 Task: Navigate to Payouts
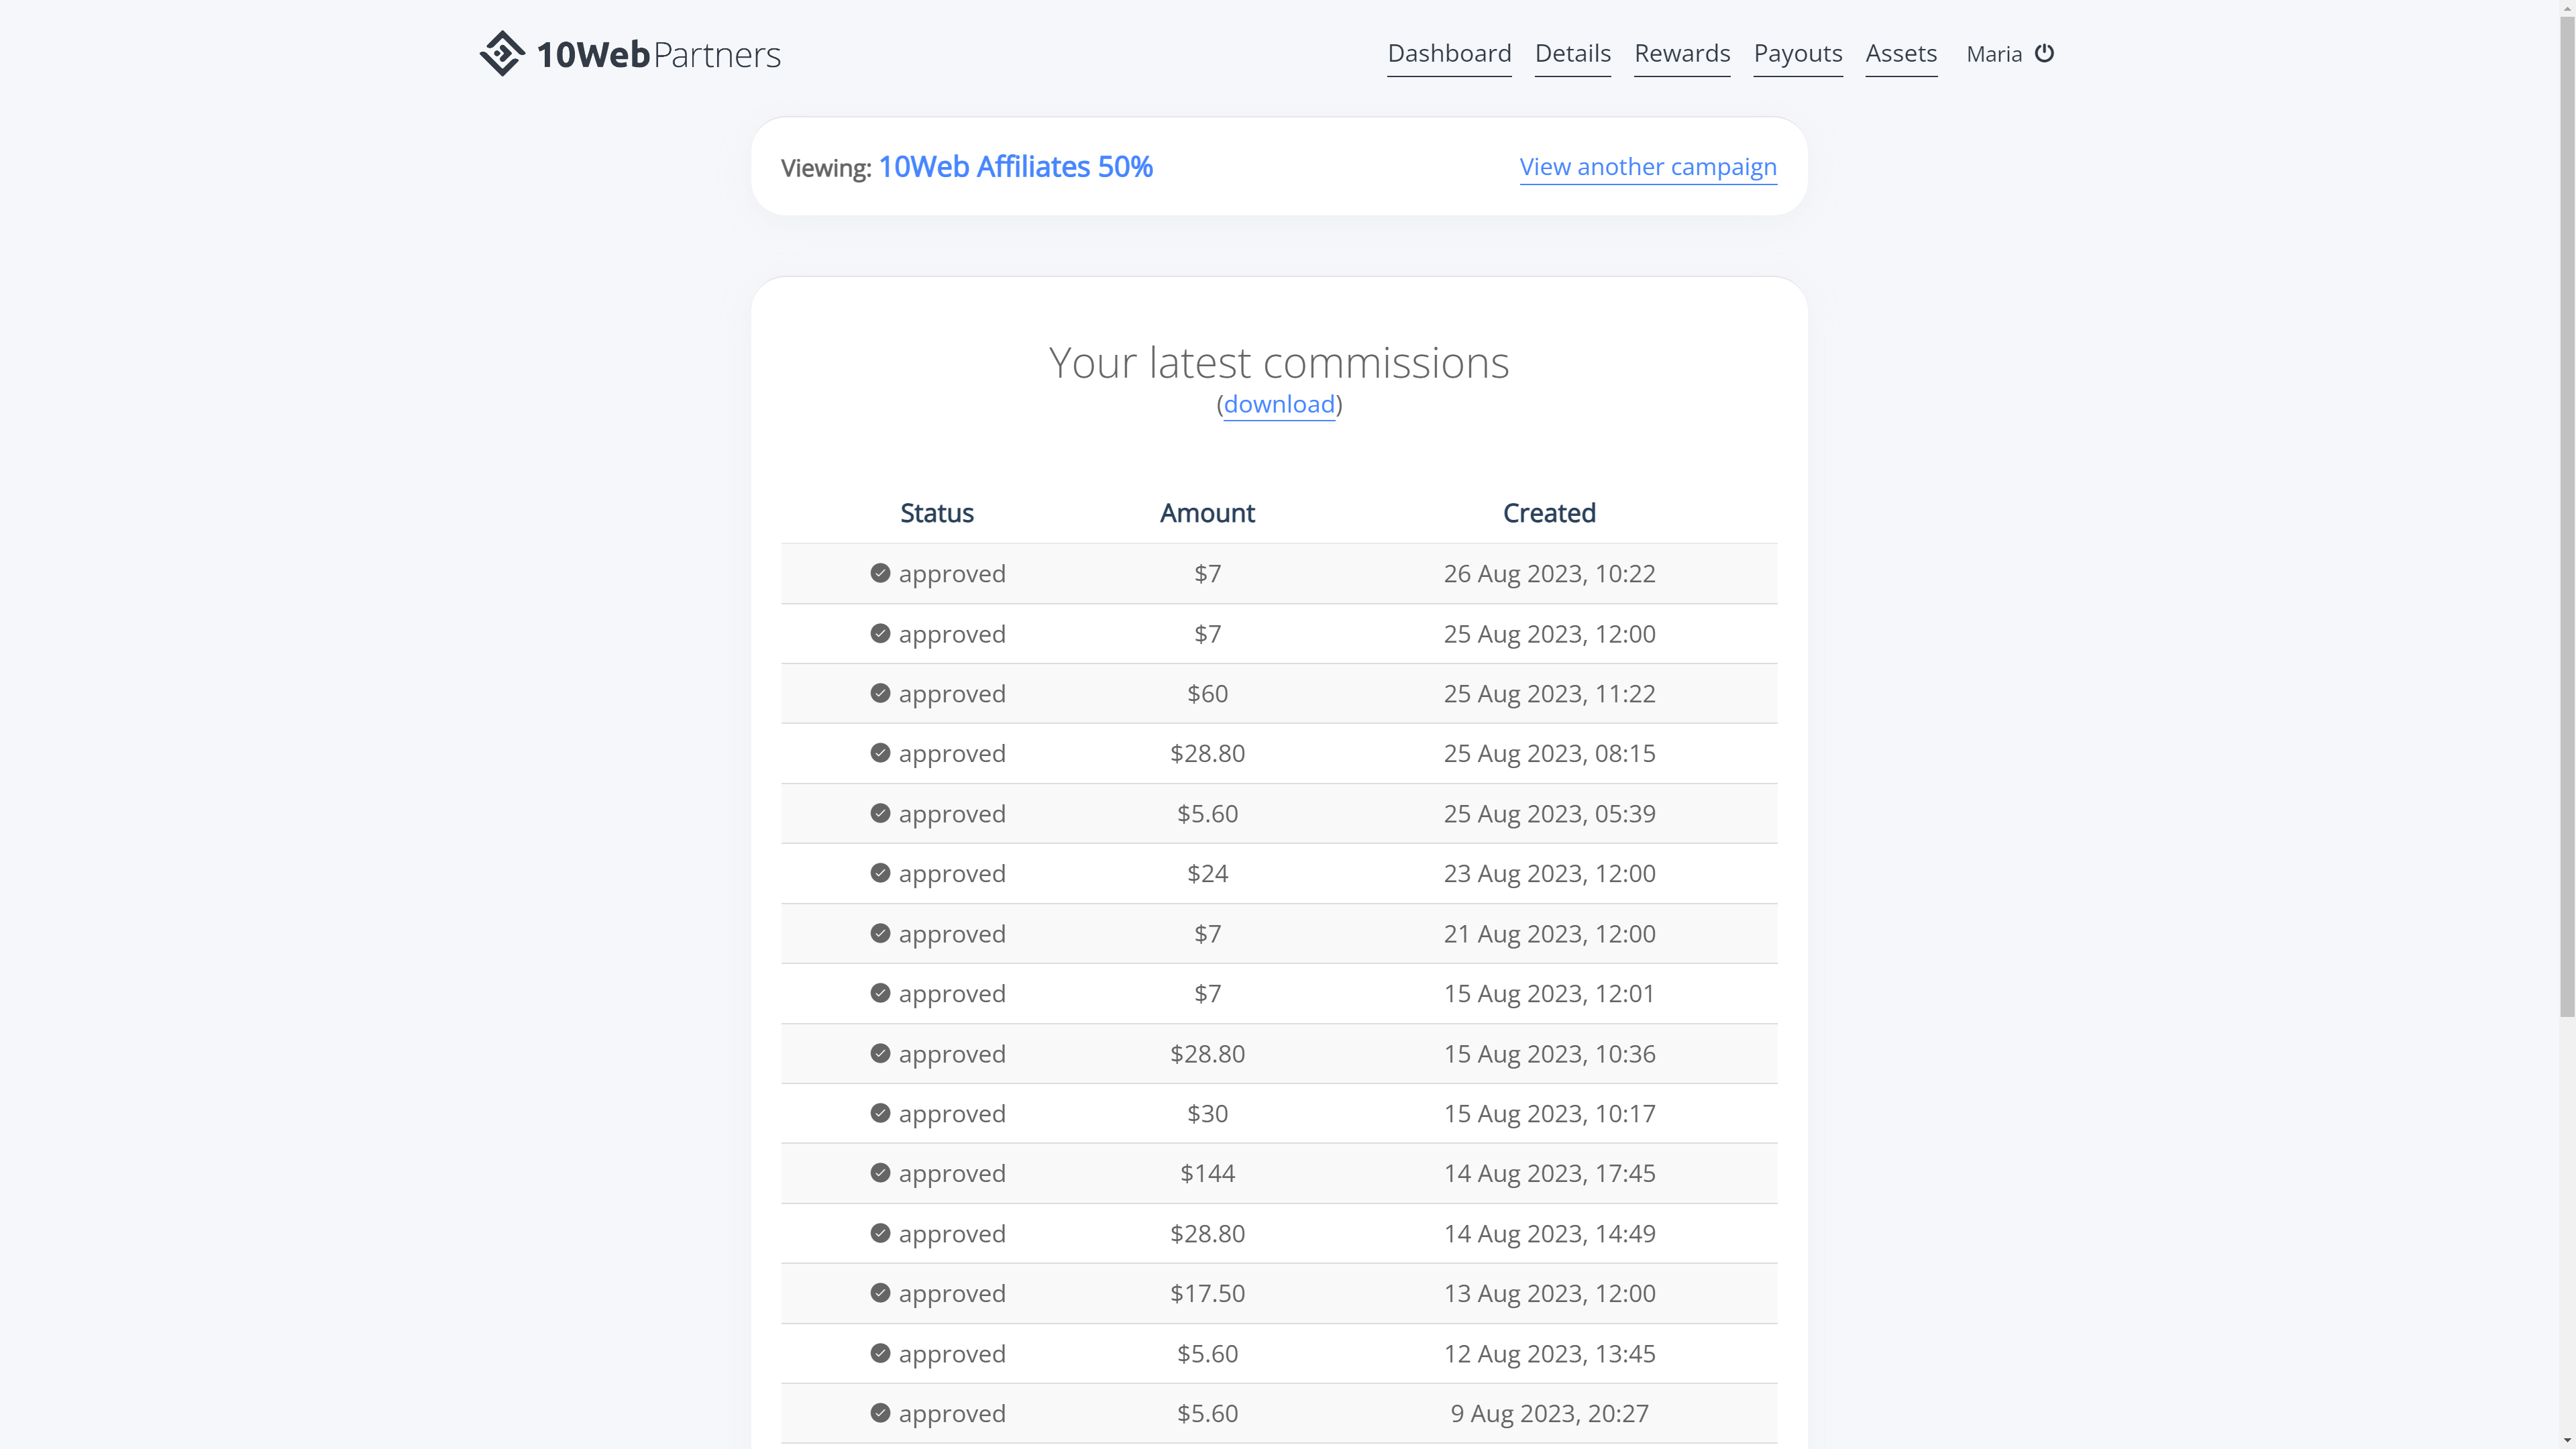[x=1798, y=54]
